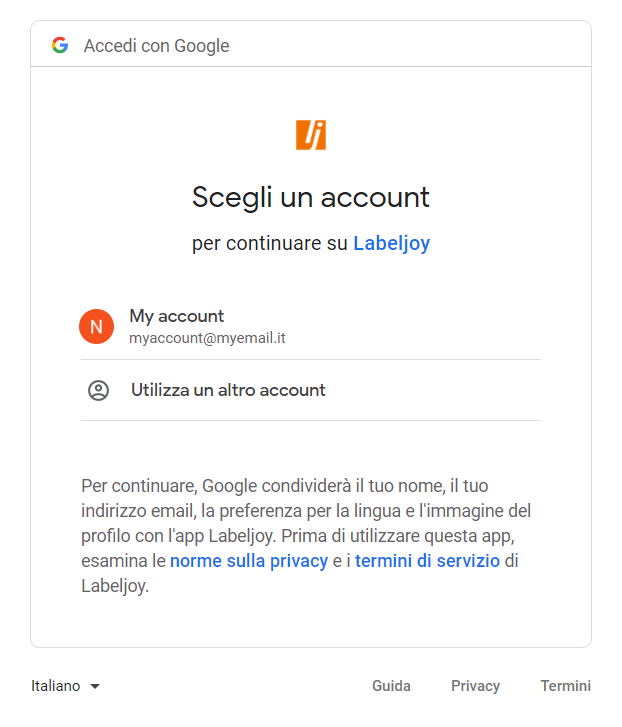Open the Italiano language dropdown

(65, 686)
